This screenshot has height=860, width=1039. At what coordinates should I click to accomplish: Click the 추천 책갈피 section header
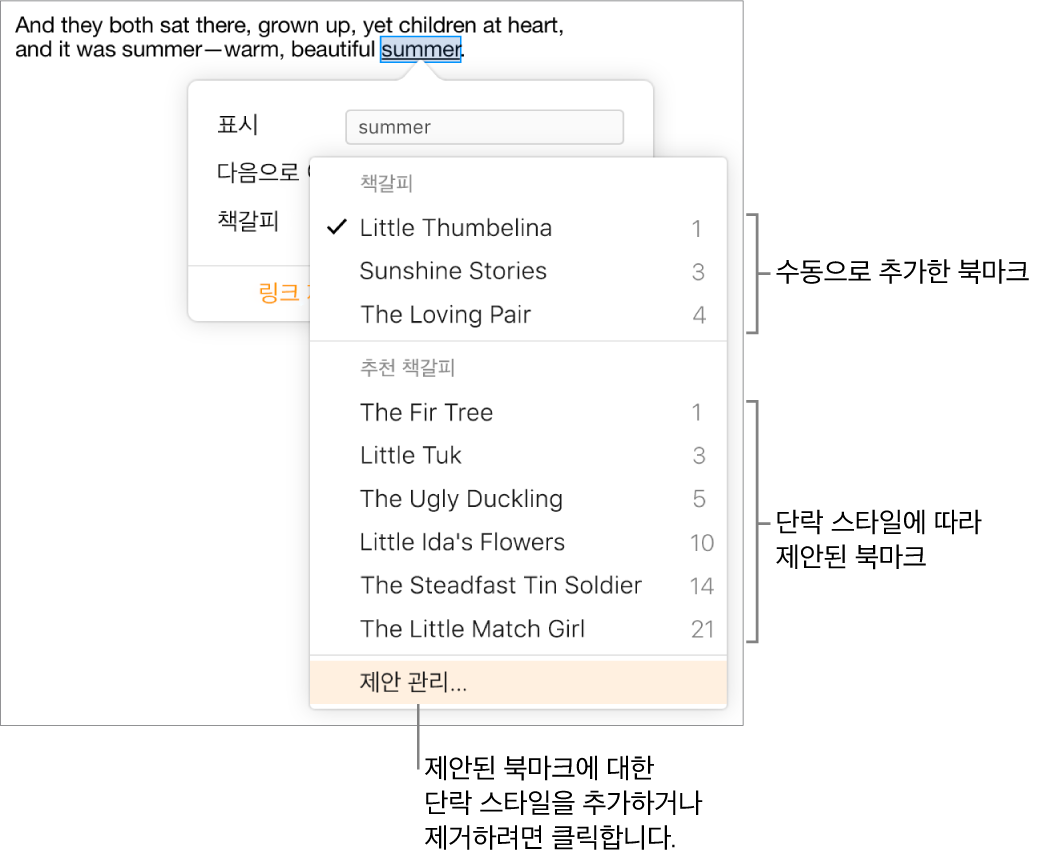pyautogui.click(x=407, y=368)
